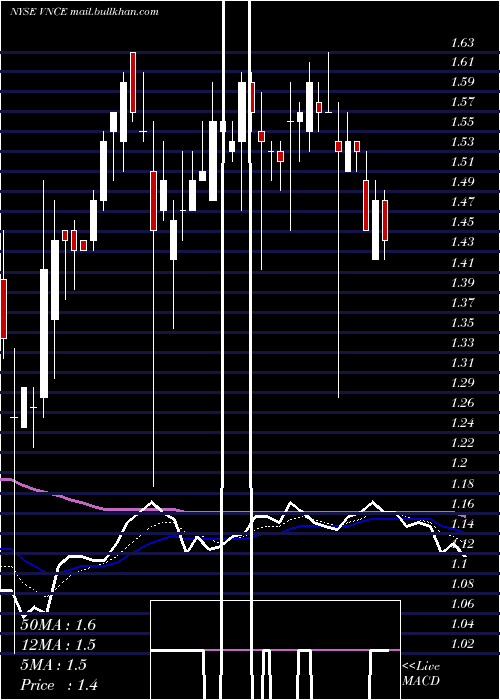
Task: Click the 5MA : 1.5 label
Action: [x=54, y=664]
